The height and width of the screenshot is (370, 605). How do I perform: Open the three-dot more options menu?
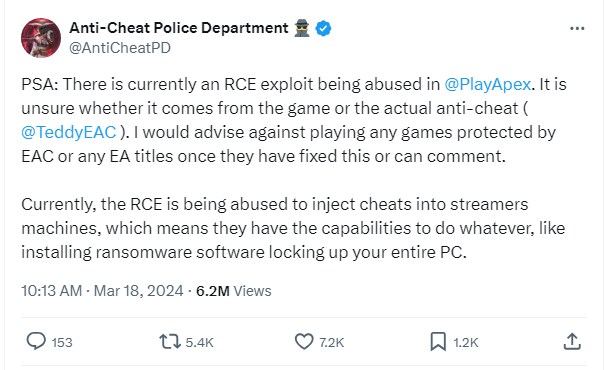pos(577,28)
